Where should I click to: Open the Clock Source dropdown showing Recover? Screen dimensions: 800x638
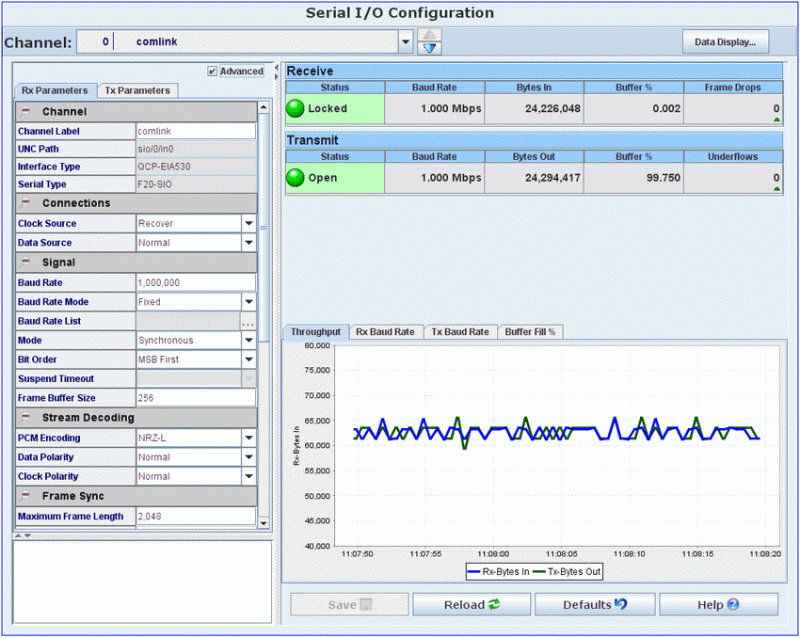(250, 223)
